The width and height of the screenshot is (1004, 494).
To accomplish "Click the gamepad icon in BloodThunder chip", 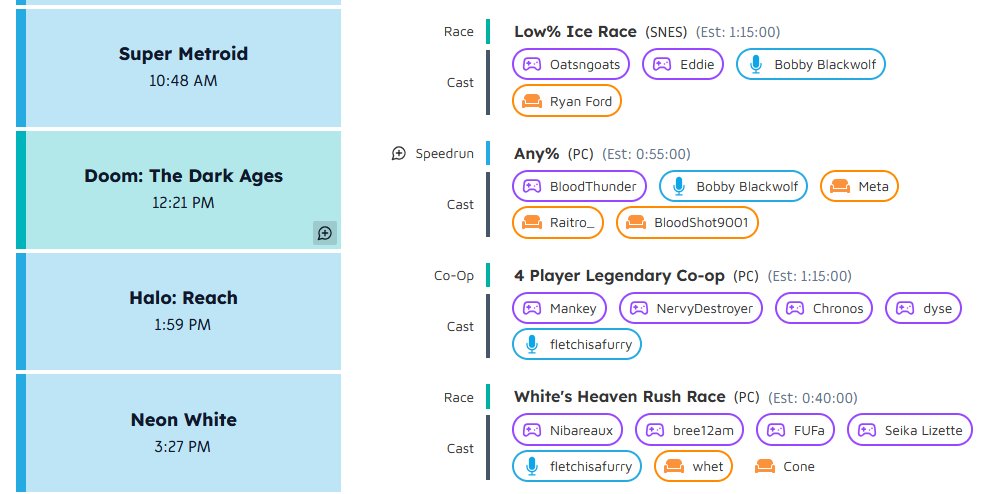I will 532,186.
